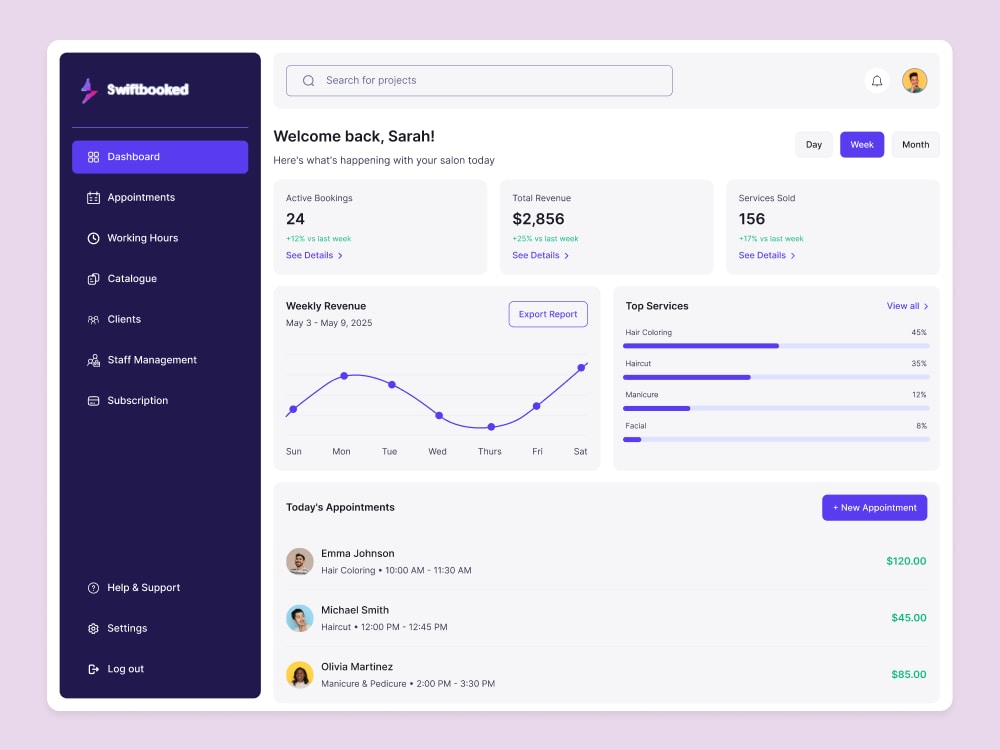
Task: Open the Dashboard menu item
Action: click(160, 157)
